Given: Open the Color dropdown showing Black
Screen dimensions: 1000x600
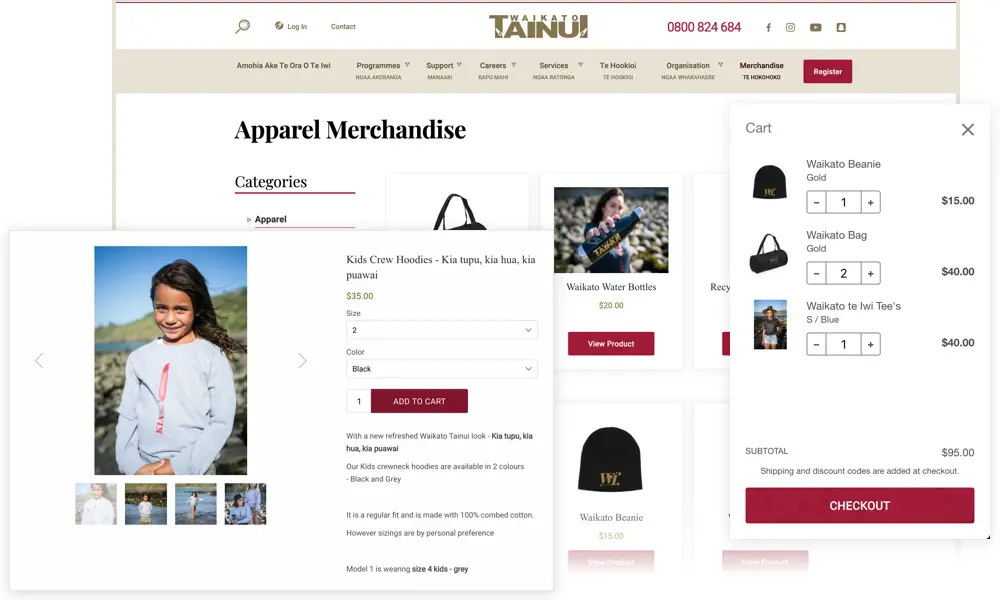Looking at the screenshot, I should [441, 369].
